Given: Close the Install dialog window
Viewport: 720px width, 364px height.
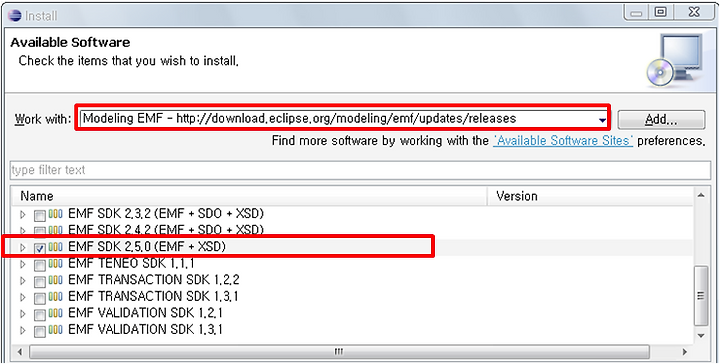Looking at the screenshot, I should 694,13.
